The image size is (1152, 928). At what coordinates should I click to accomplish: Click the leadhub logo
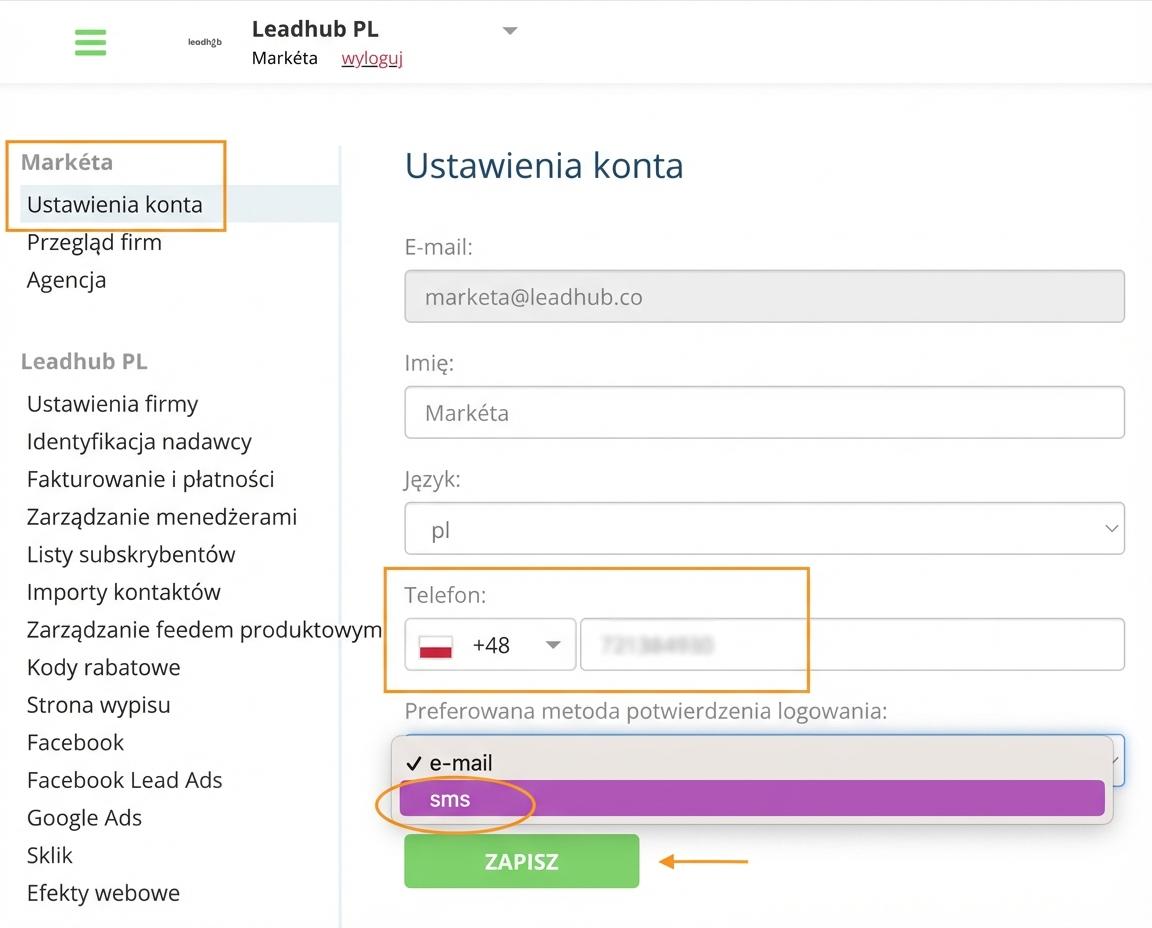click(x=204, y=43)
